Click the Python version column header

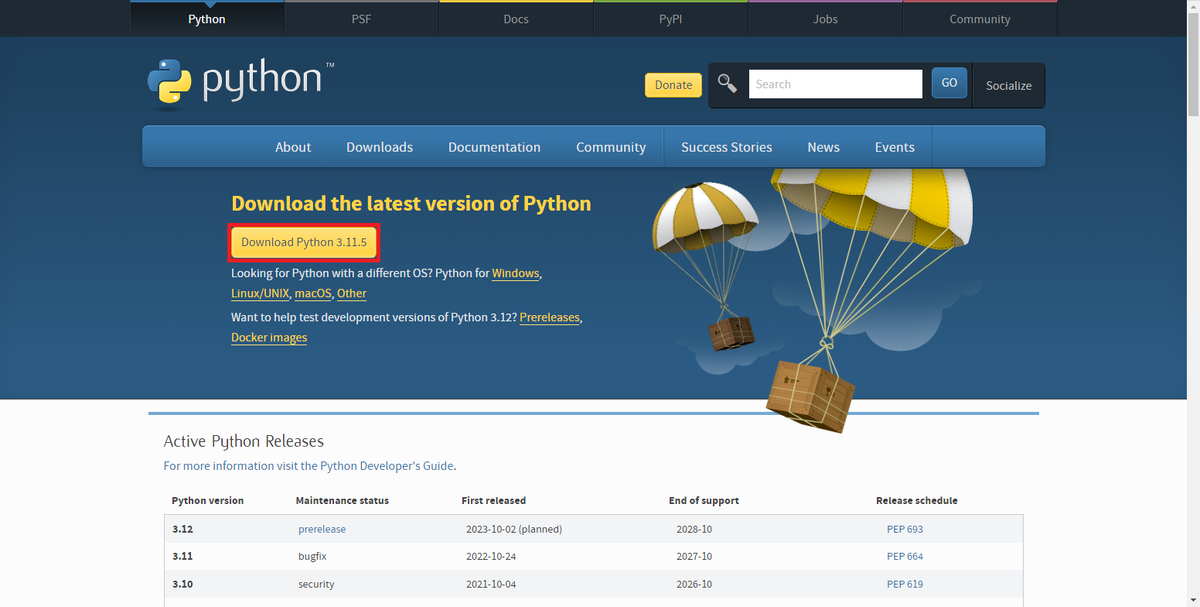(208, 500)
